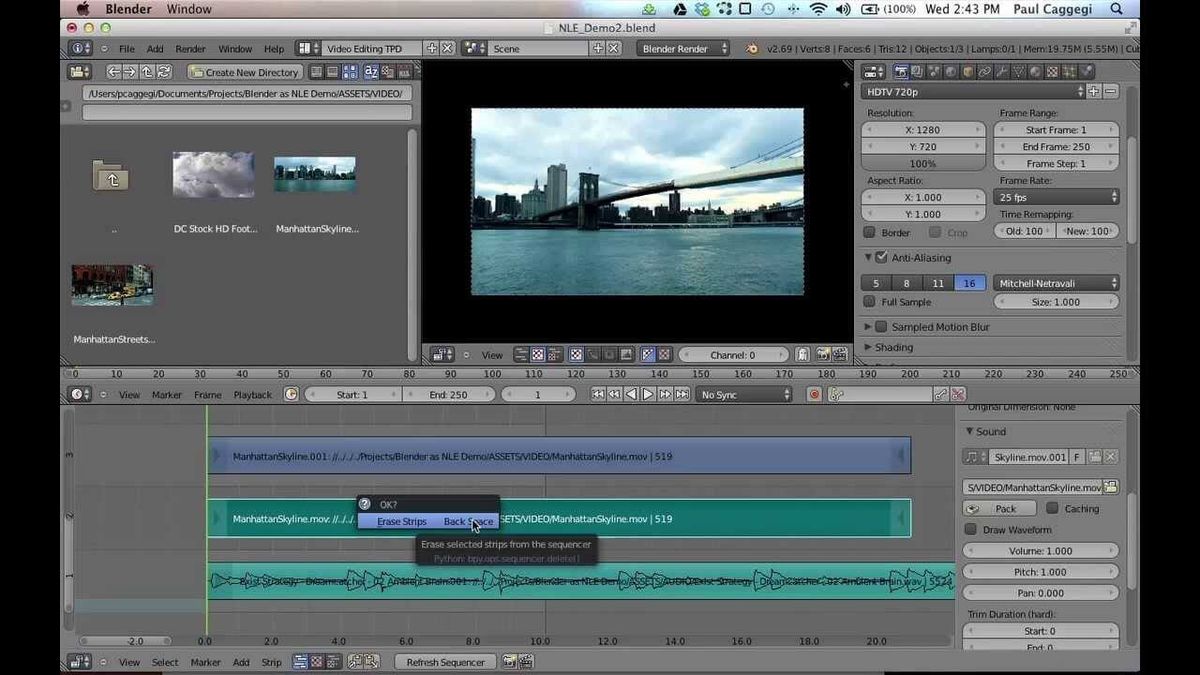Jump to start of timeline playback
The width and height of the screenshot is (1200, 675).
597,394
